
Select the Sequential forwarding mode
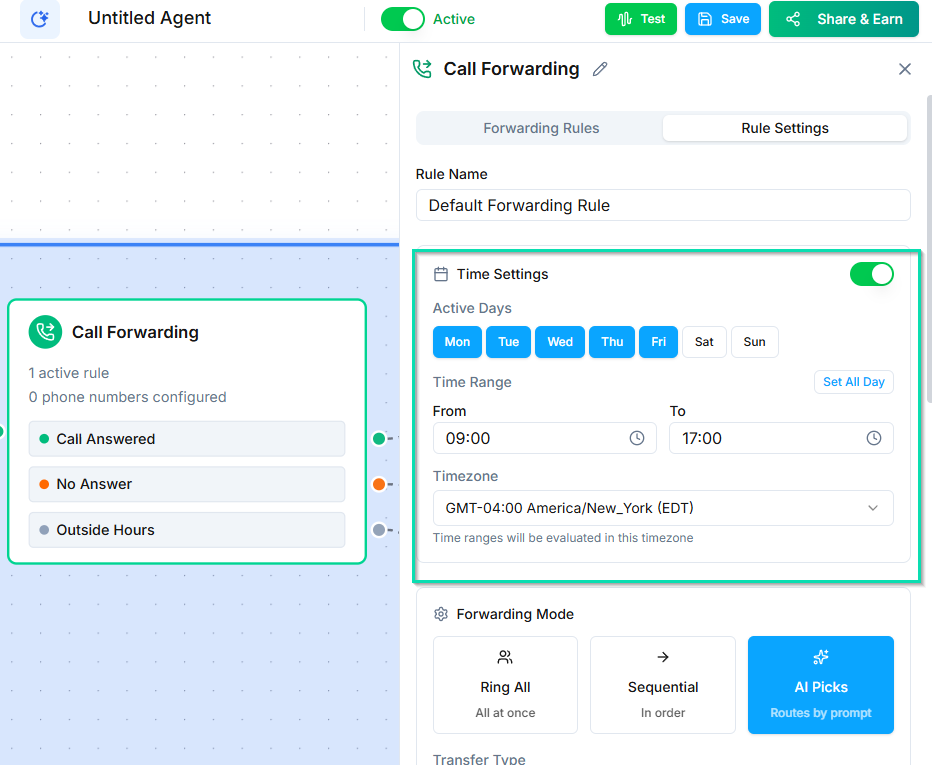(x=662, y=685)
